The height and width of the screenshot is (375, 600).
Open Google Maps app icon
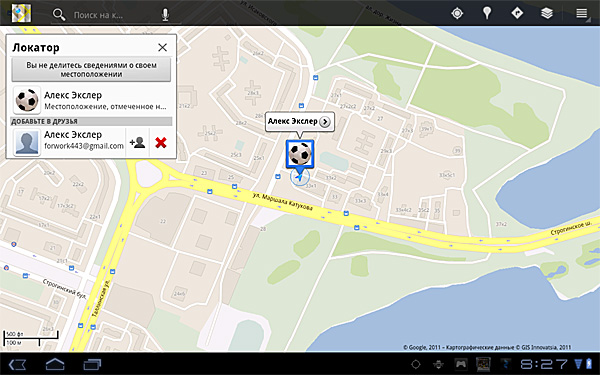click(x=21, y=13)
